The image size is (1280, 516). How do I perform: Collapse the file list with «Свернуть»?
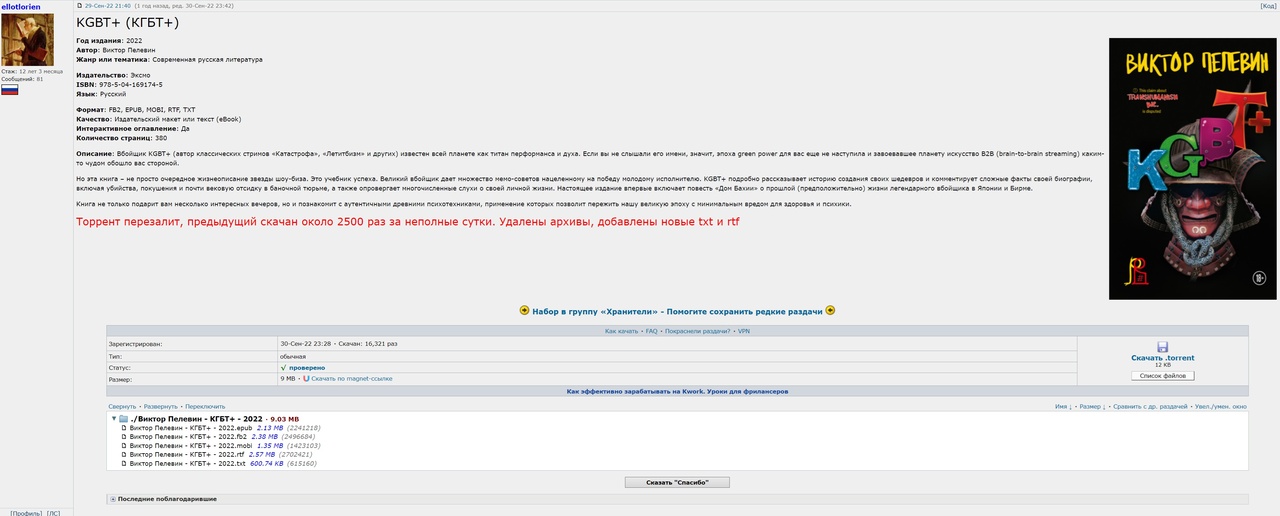[x=122, y=407]
